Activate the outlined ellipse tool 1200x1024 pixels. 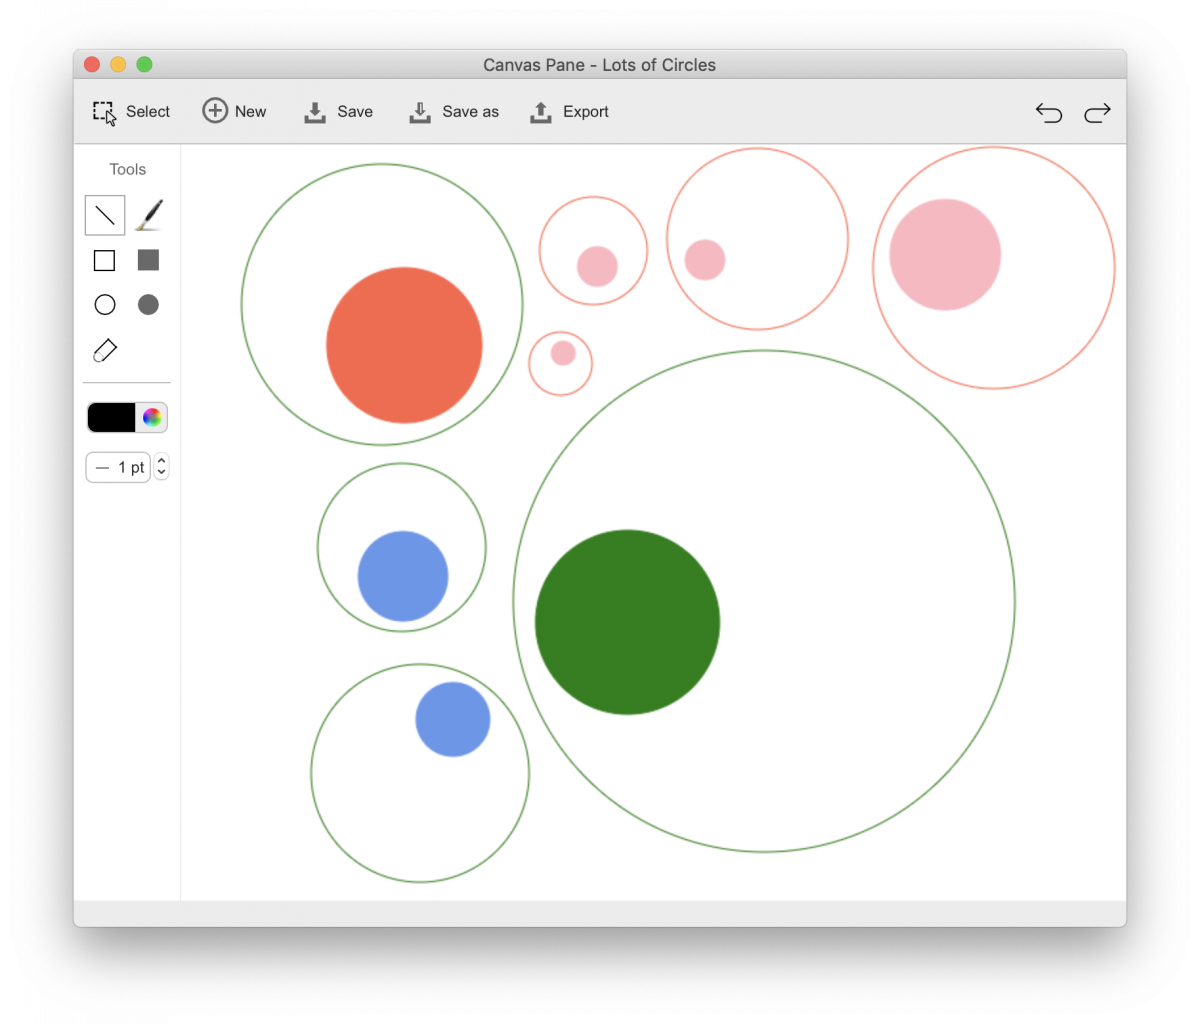(105, 305)
